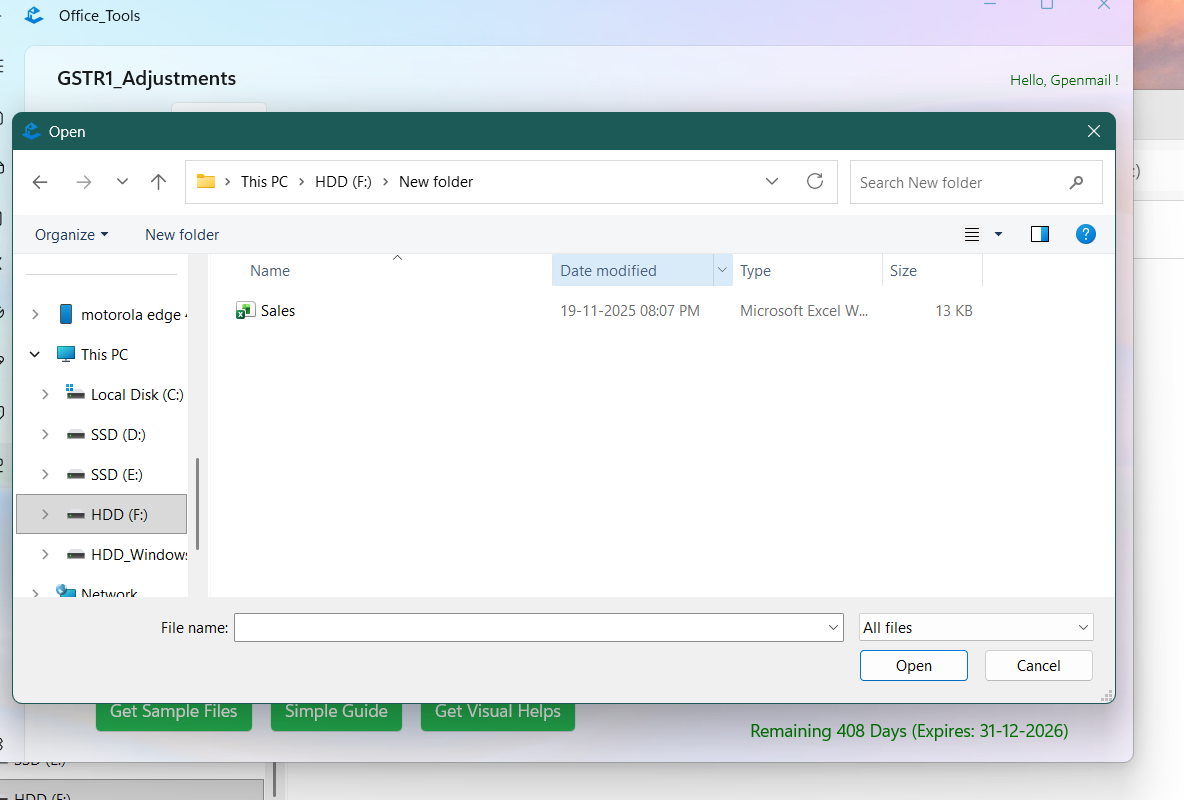Viewport: 1184px width, 800px height.
Task: Open the Organize menu
Action: 70,234
